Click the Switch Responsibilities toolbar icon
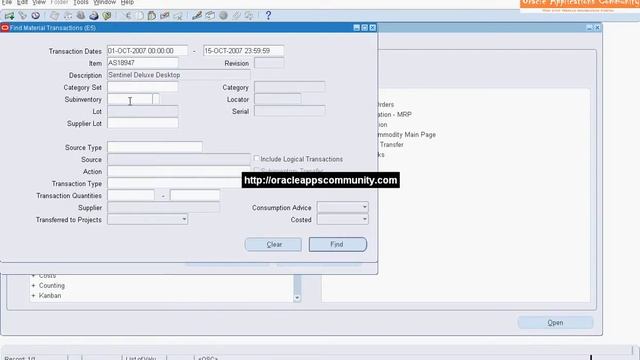640x360 pixels. click(80, 16)
